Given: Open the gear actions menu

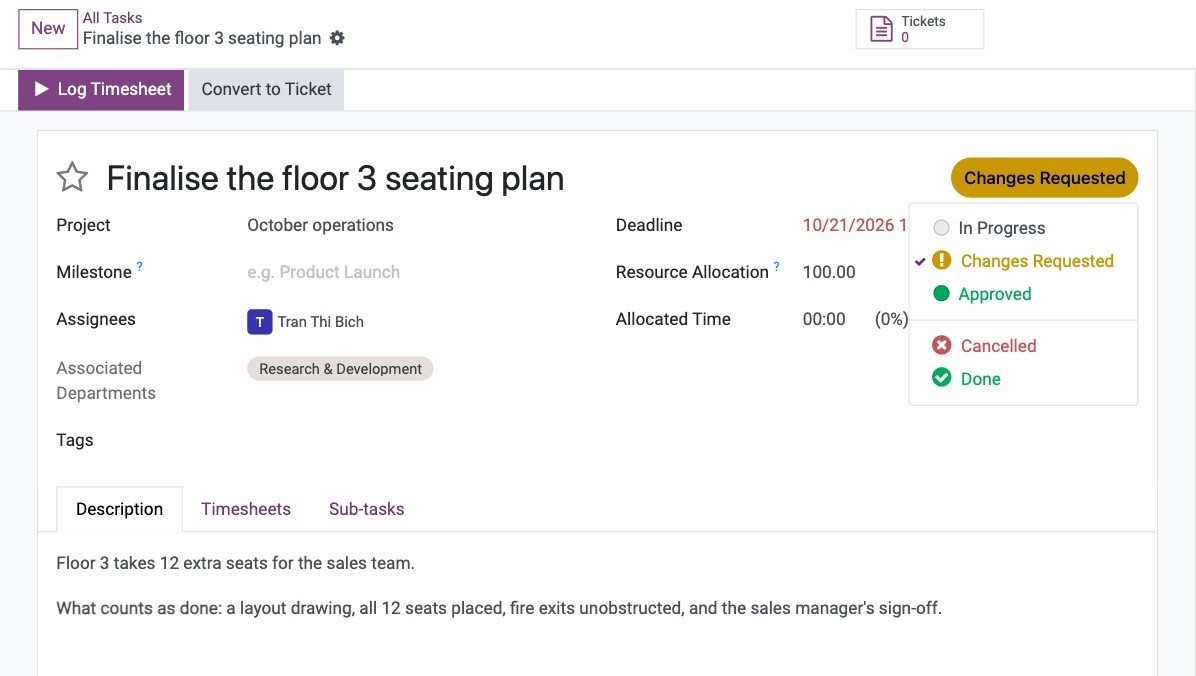Looking at the screenshot, I should coord(337,38).
